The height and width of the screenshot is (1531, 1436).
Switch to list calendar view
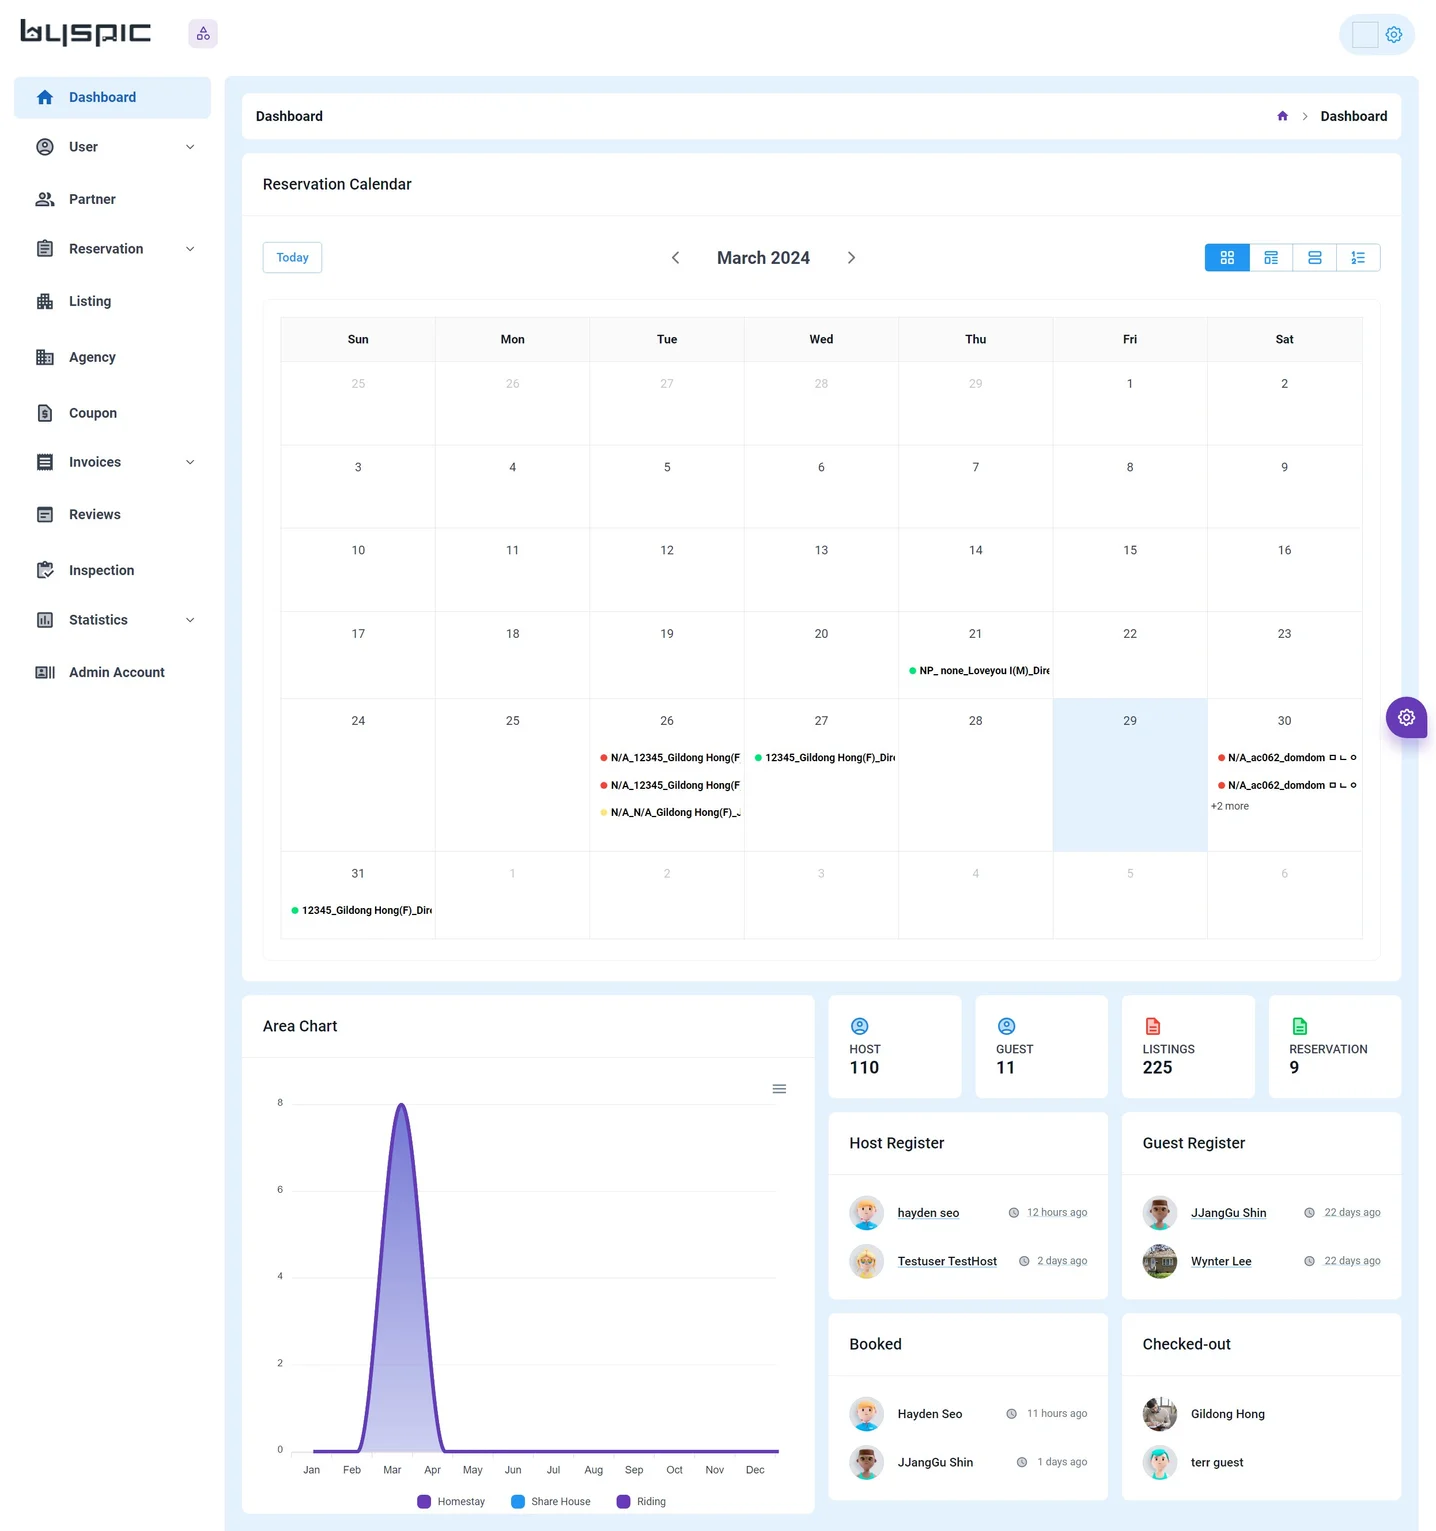tap(1358, 258)
